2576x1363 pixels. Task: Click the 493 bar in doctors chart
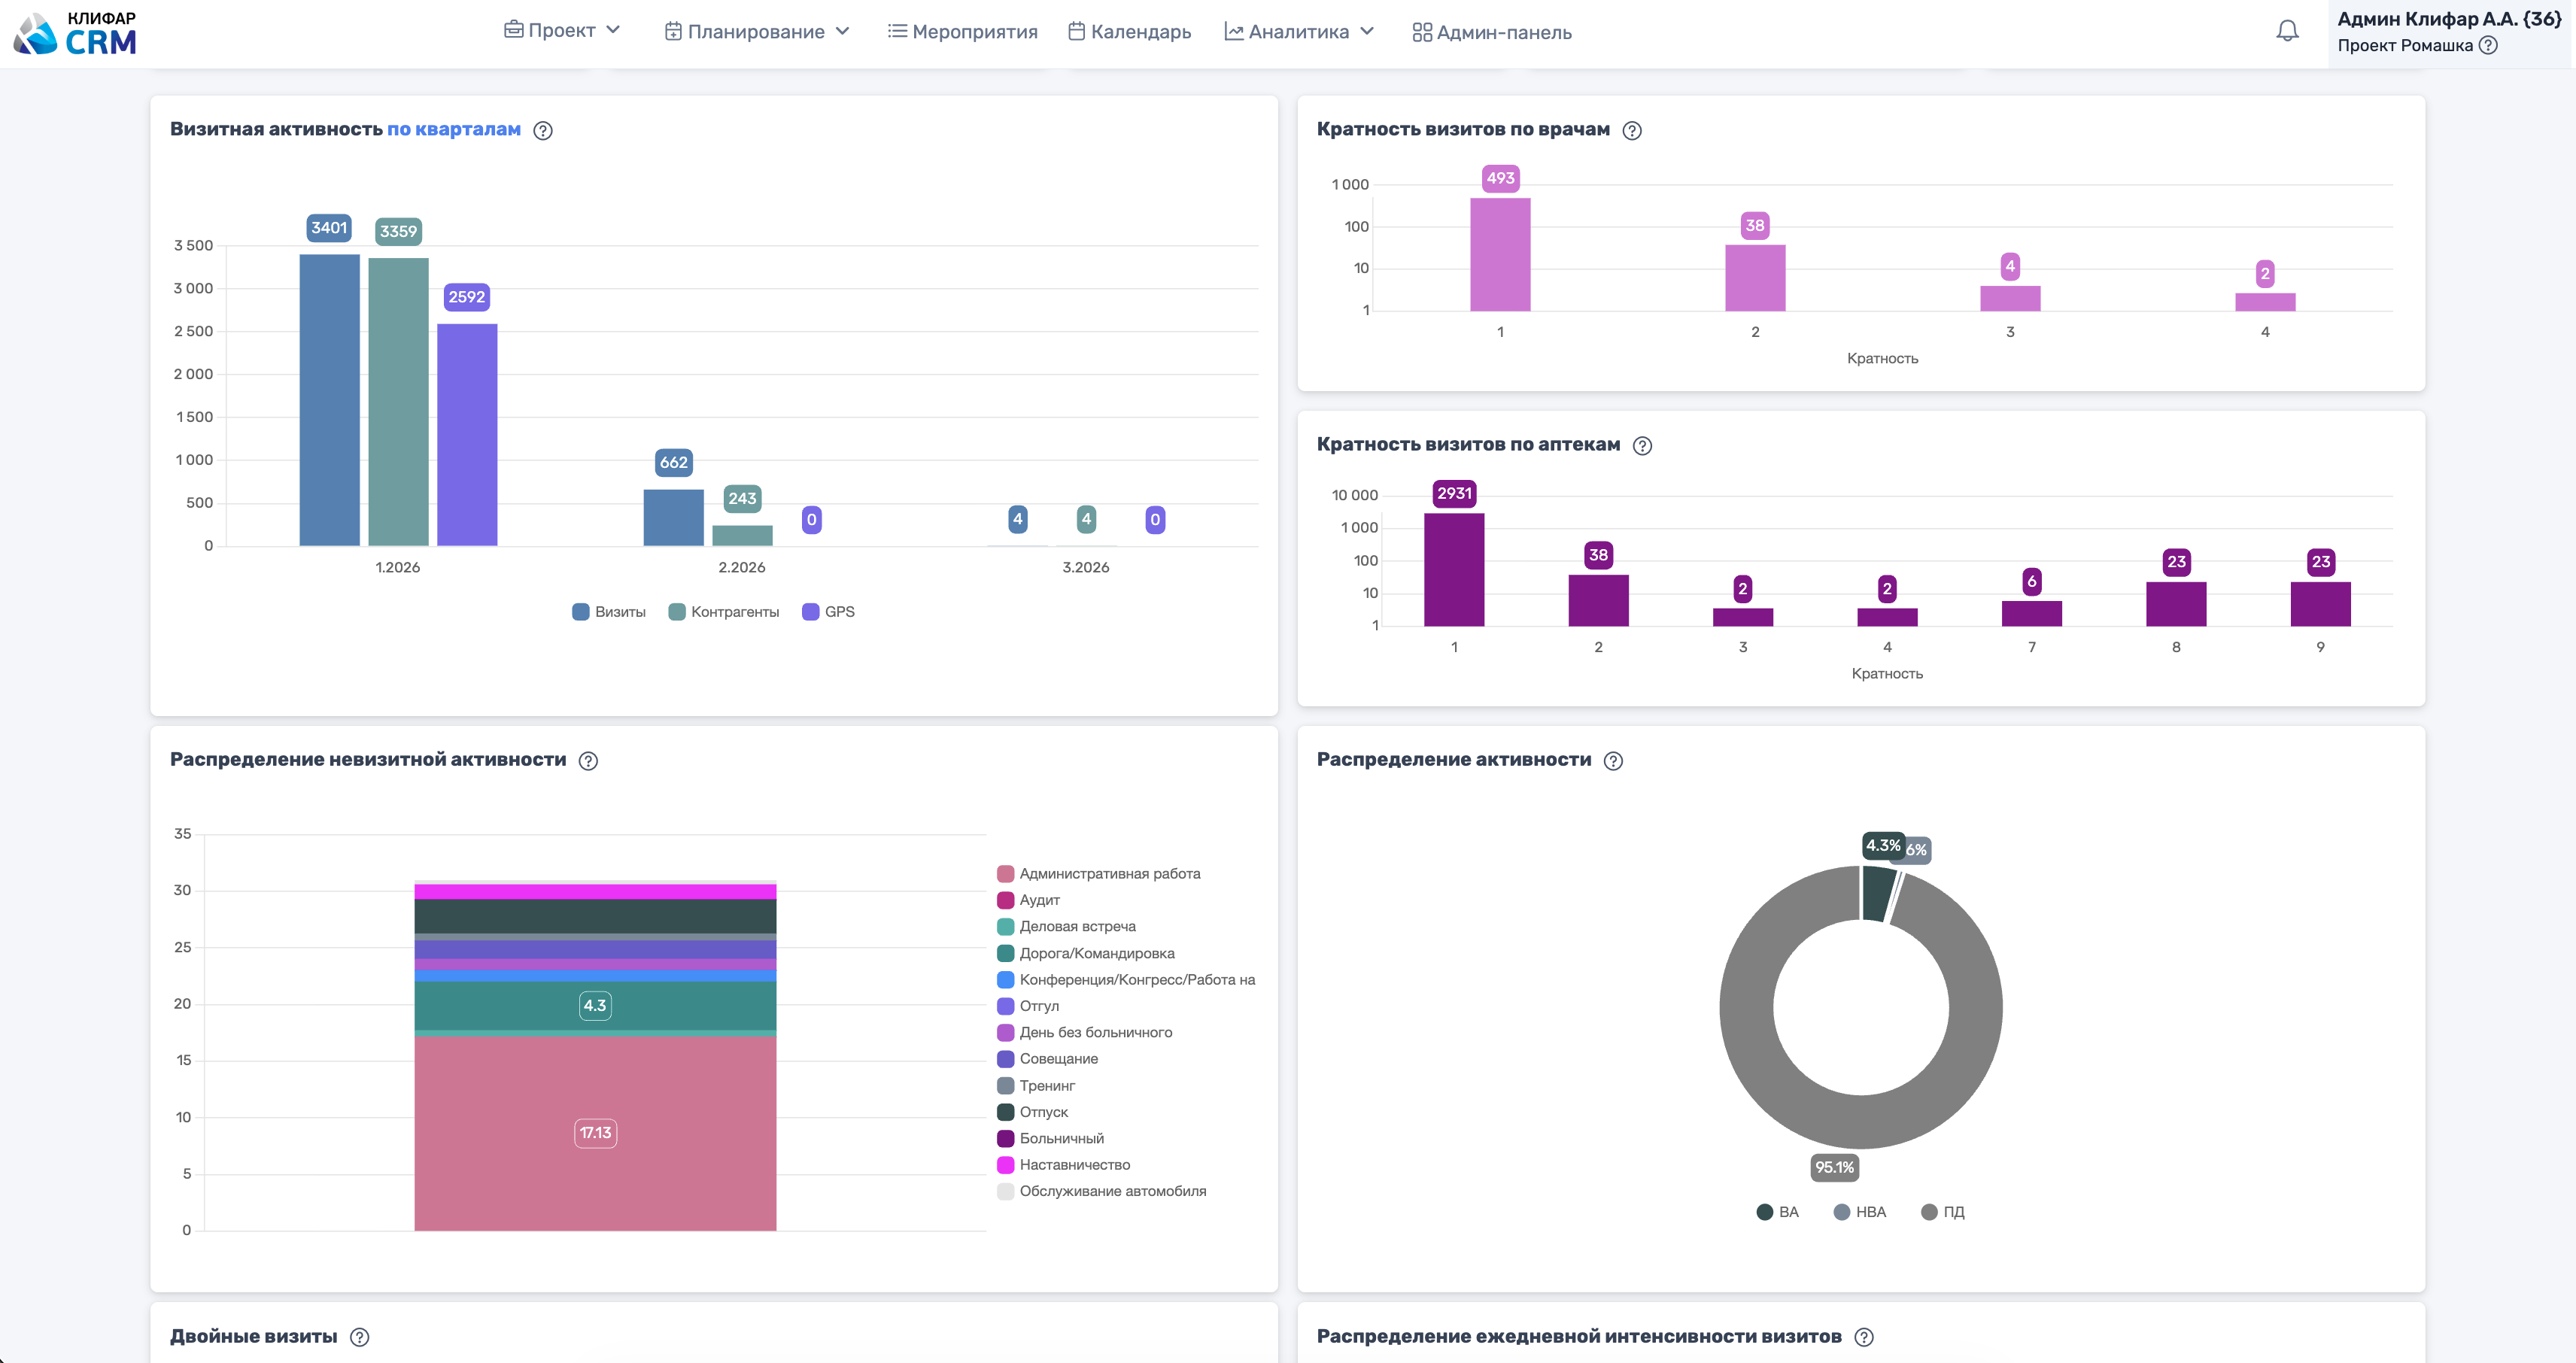[x=1500, y=255]
